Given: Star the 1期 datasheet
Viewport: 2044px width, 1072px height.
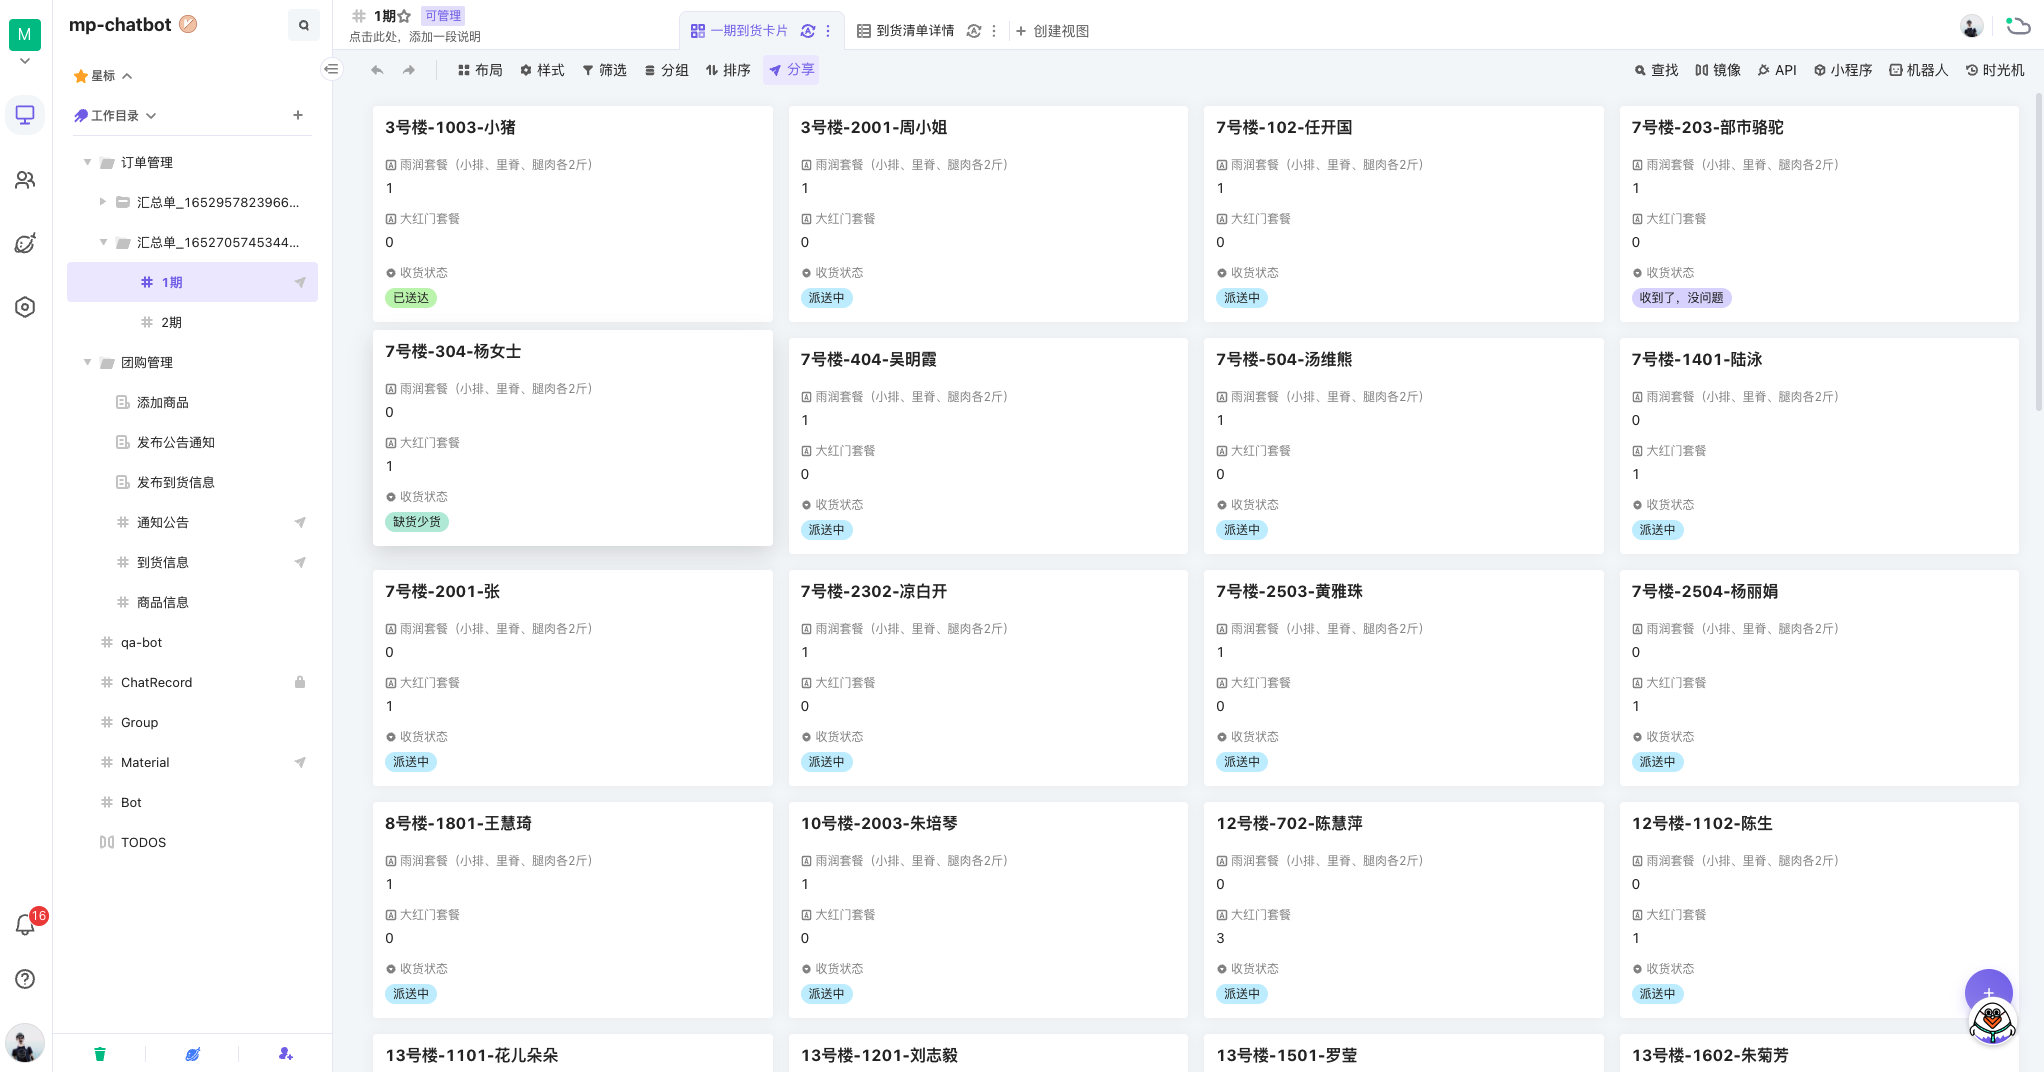Looking at the screenshot, I should 405,16.
